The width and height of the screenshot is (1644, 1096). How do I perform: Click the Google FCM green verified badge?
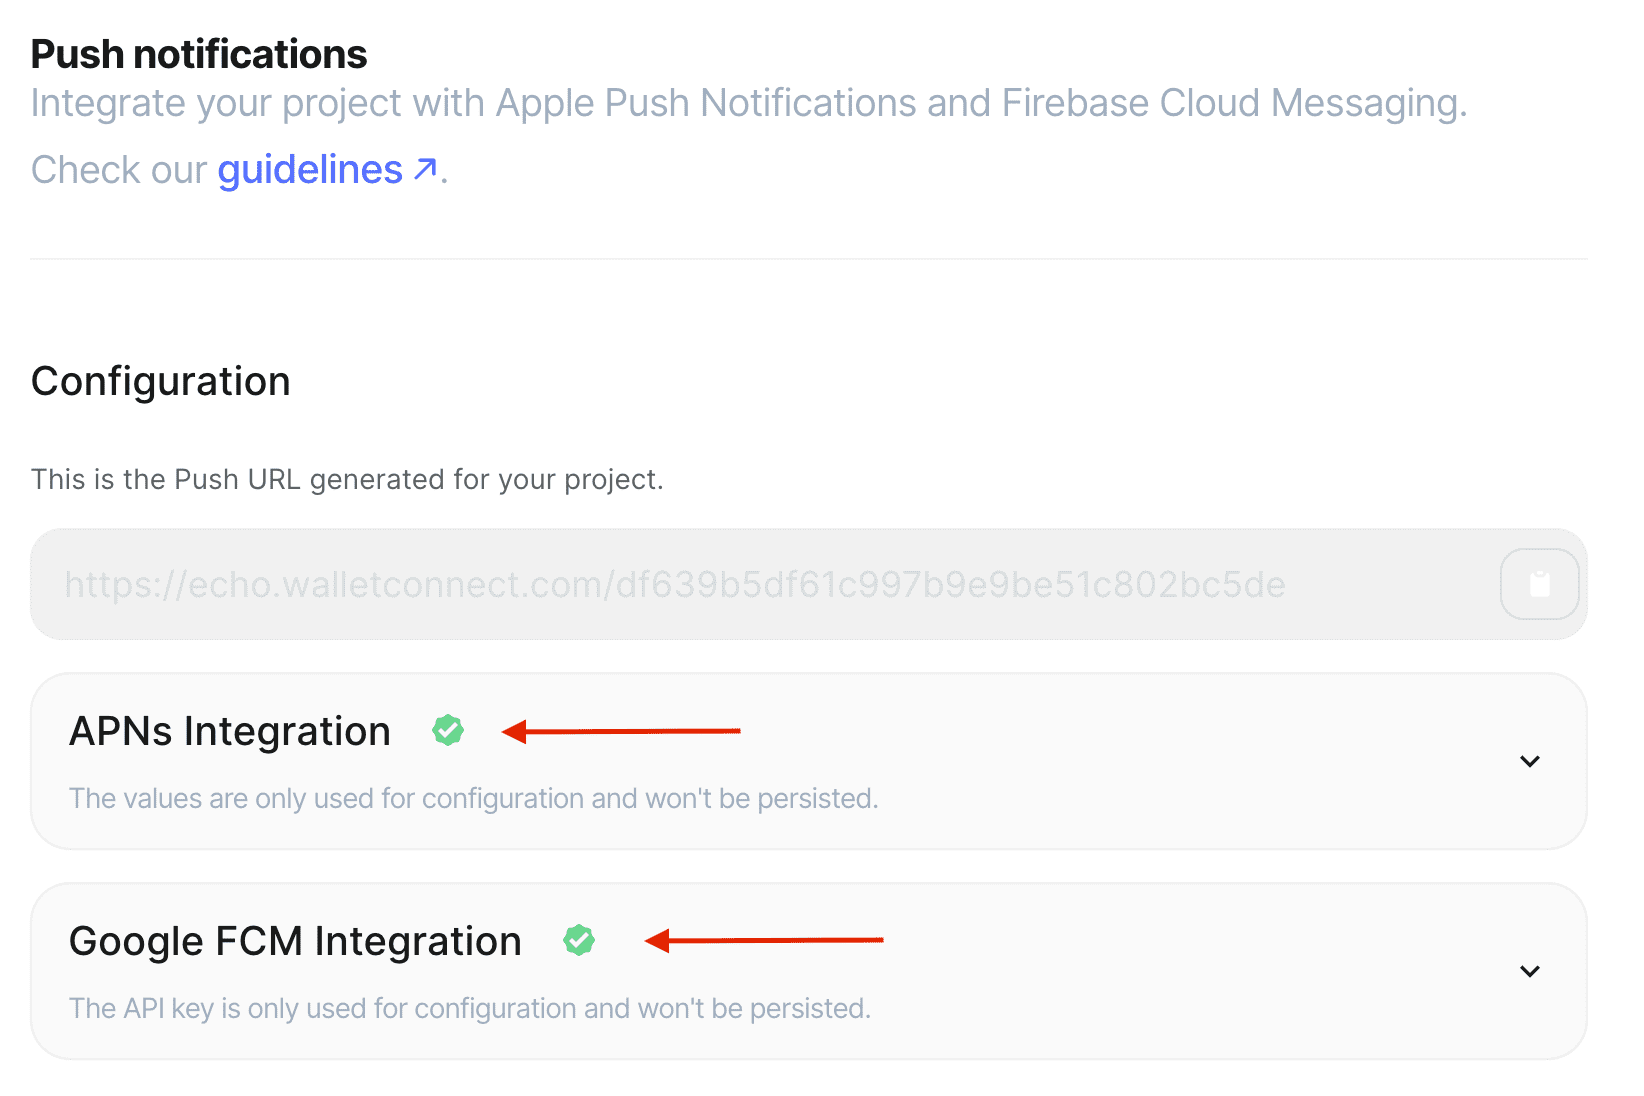(x=579, y=940)
